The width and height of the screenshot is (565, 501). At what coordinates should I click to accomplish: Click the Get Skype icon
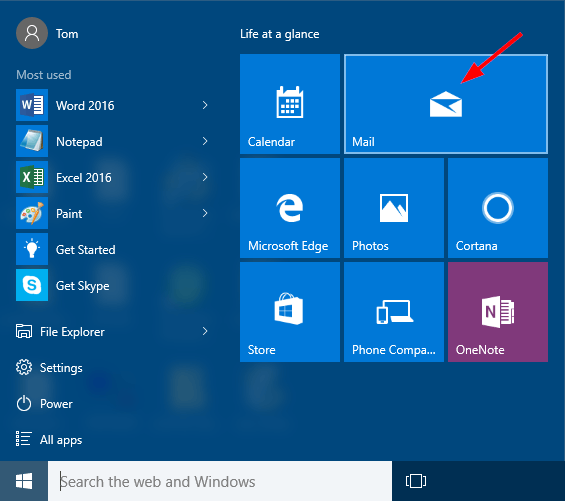32,285
